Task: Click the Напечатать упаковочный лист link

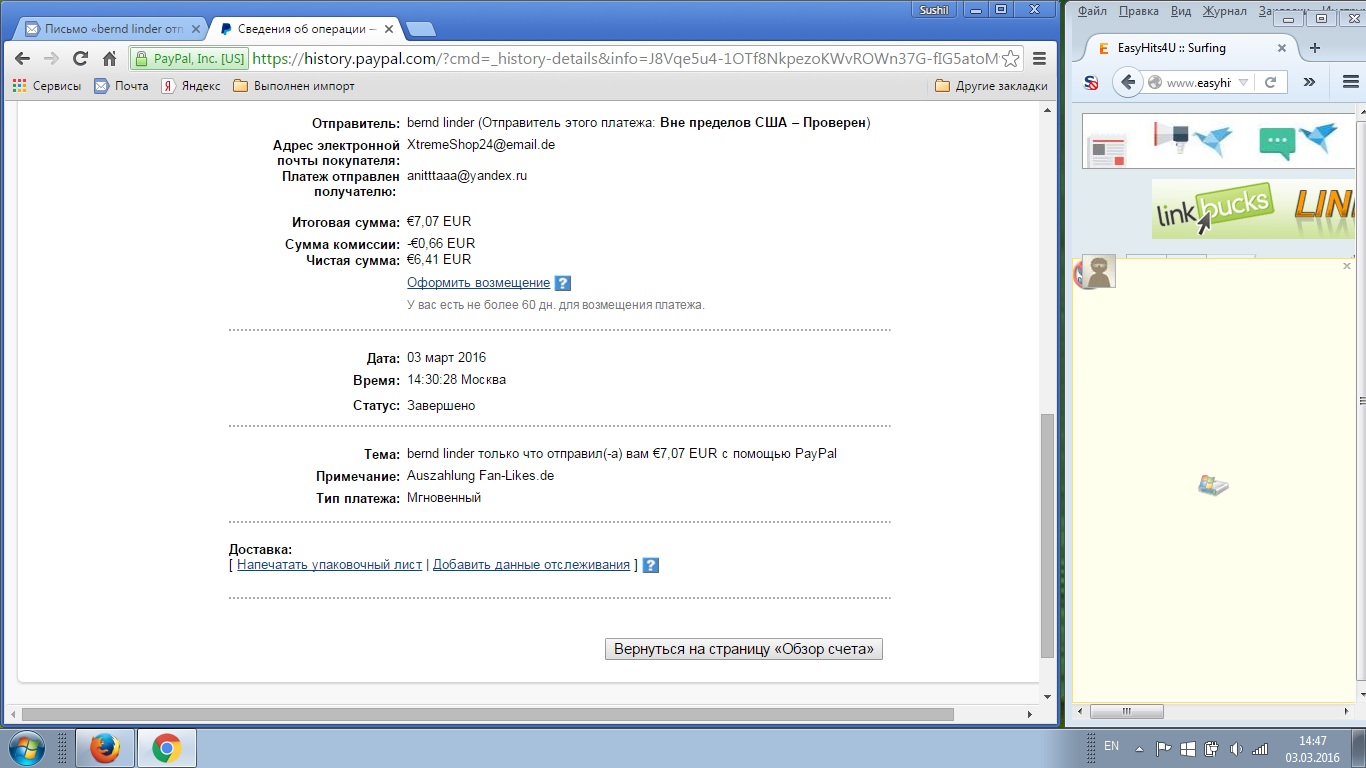Action: pyautogui.click(x=329, y=565)
